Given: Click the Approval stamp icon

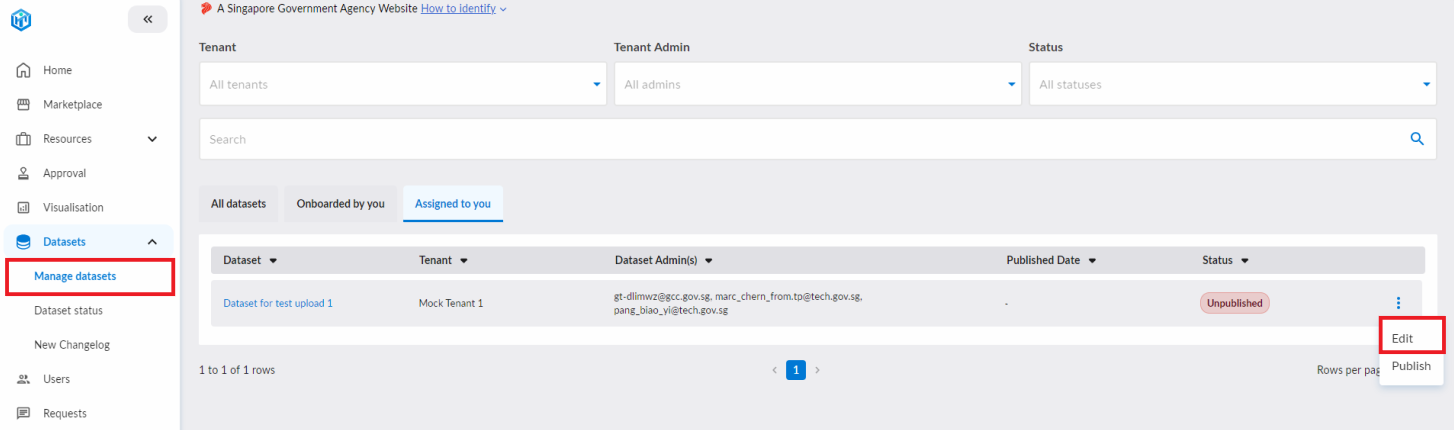Looking at the screenshot, I should coord(23,173).
